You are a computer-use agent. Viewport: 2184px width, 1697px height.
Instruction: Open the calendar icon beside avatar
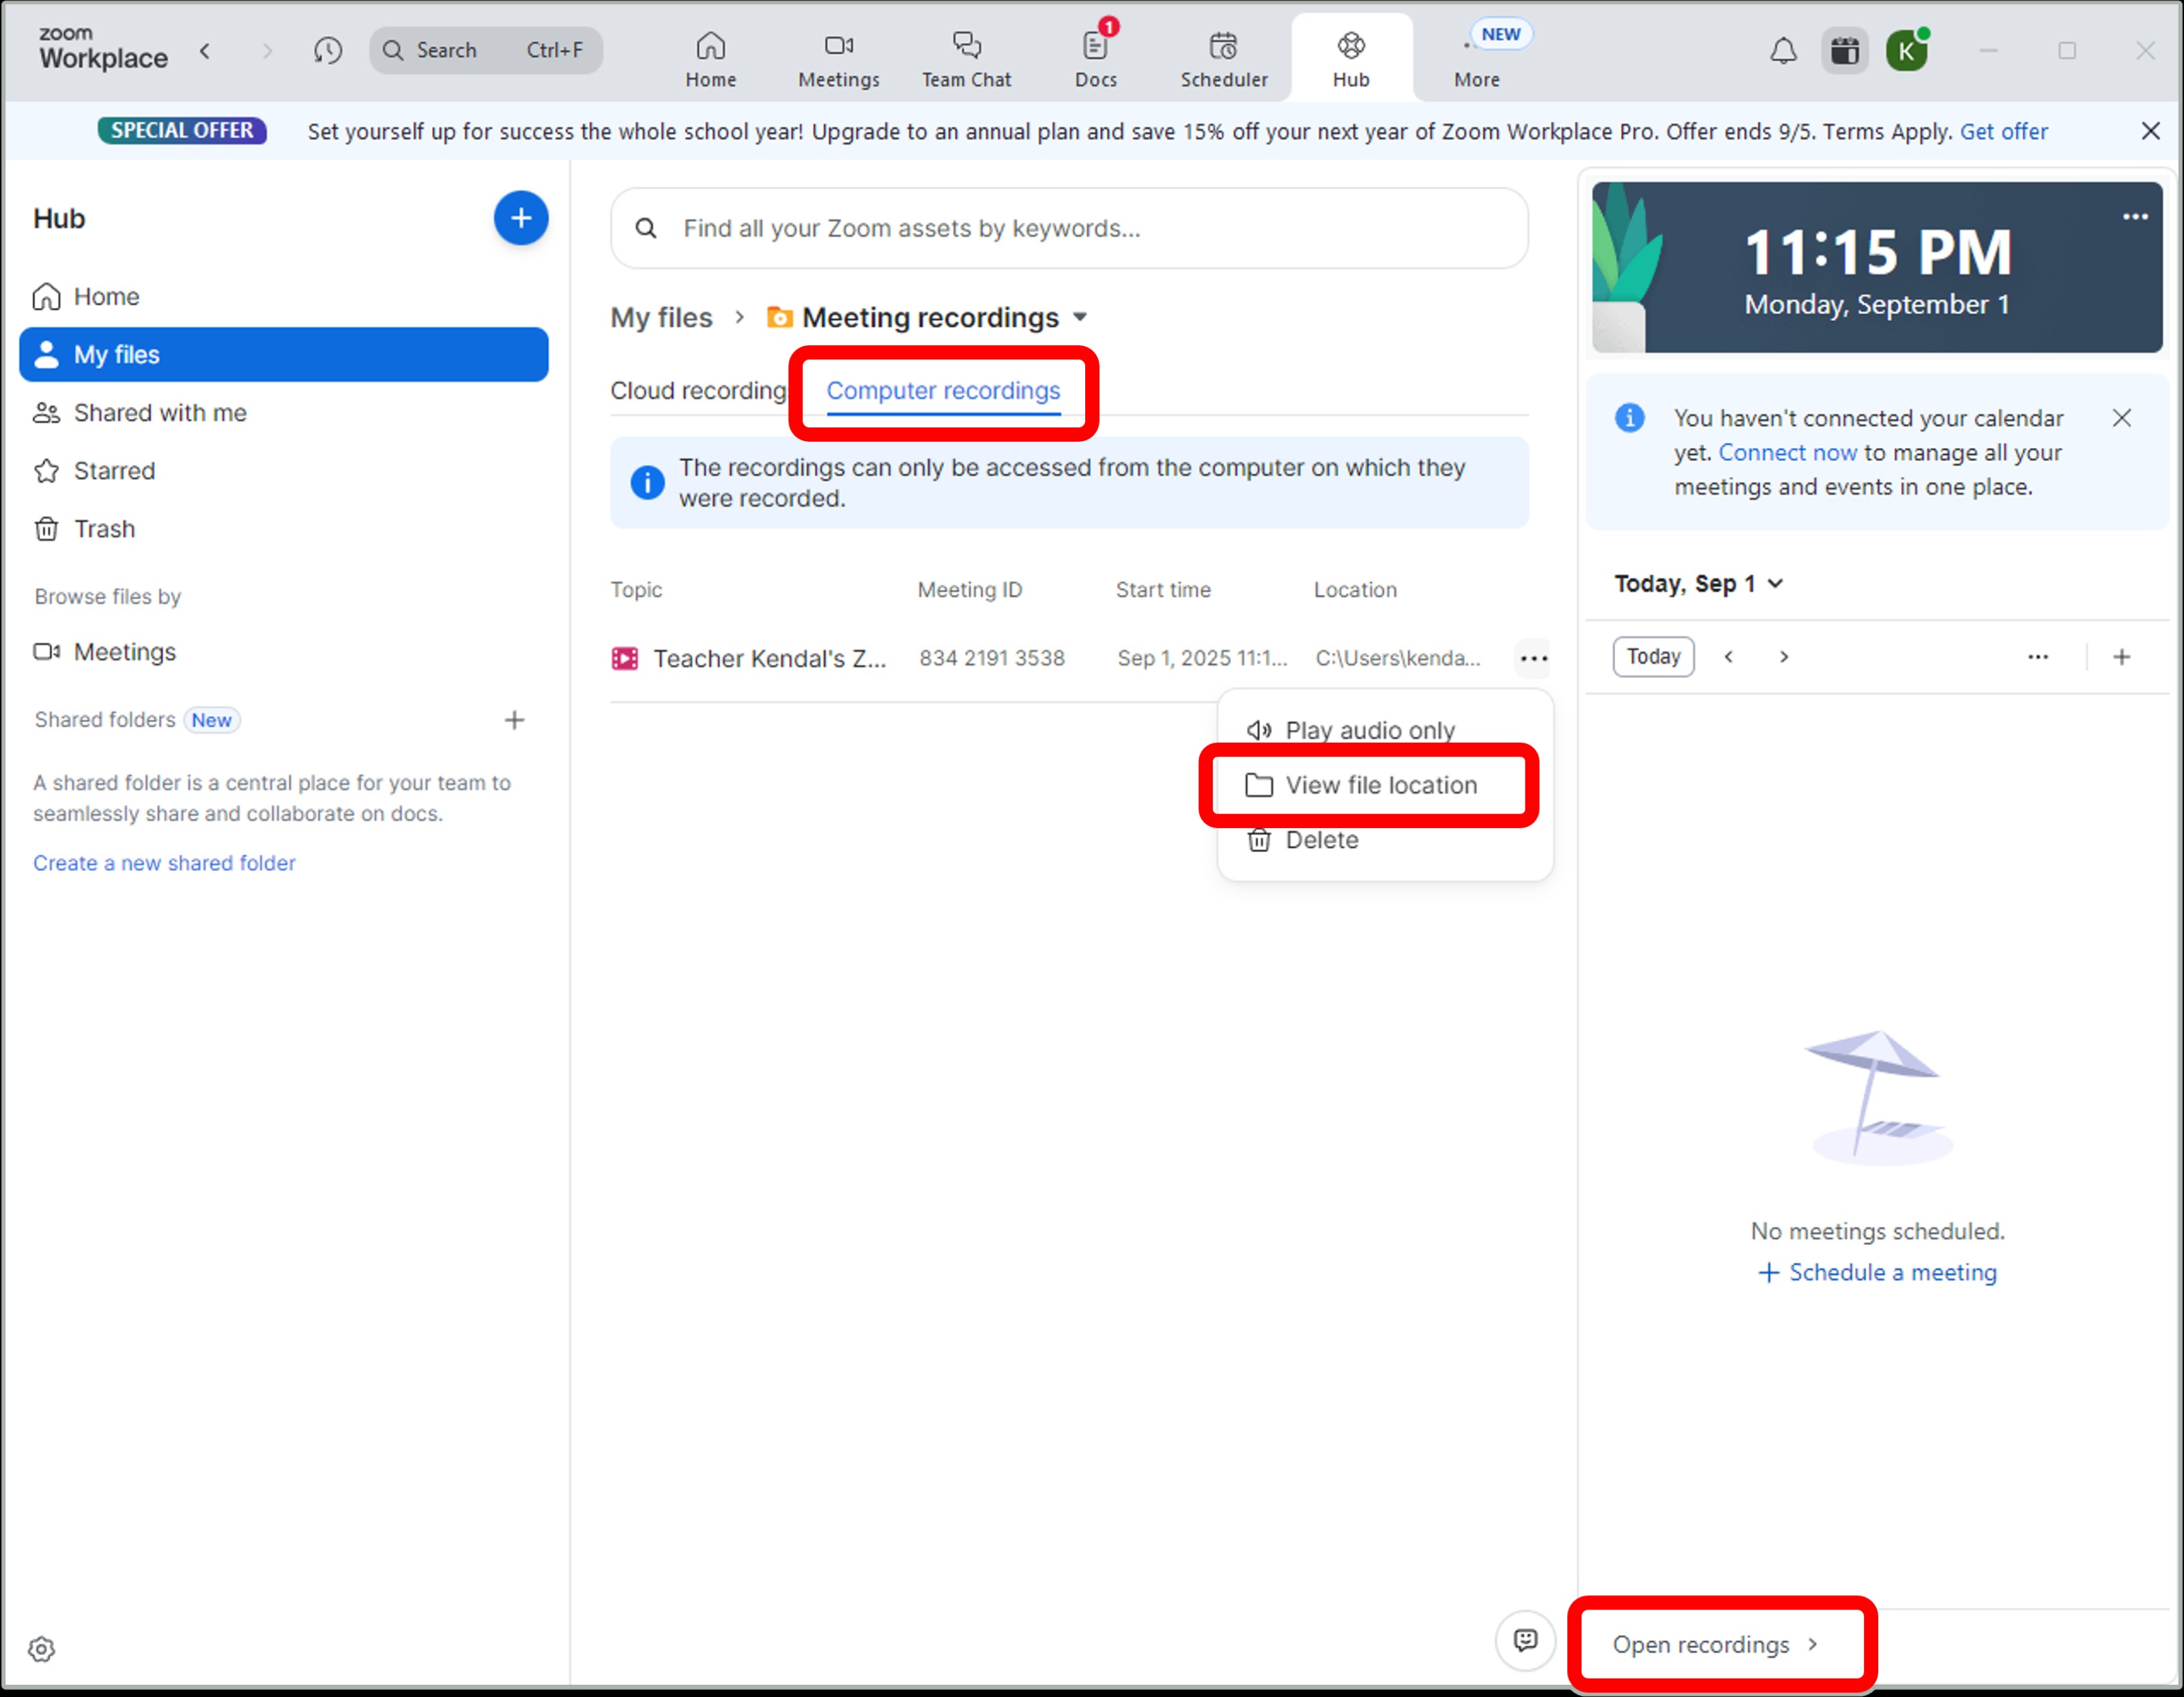point(1844,51)
